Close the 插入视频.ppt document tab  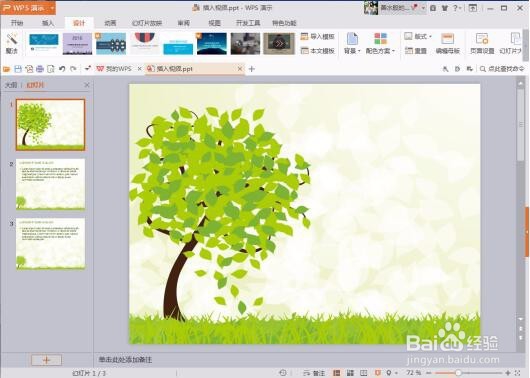point(240,69)
